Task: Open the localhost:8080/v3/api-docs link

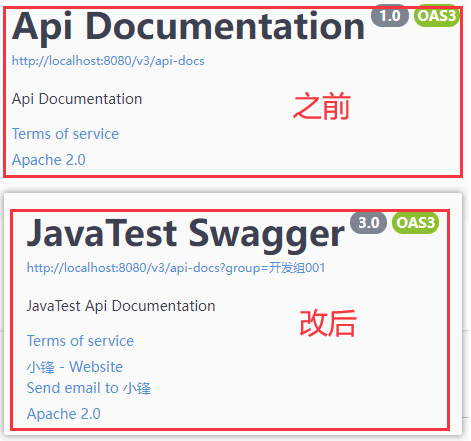Action: point(108,61)
